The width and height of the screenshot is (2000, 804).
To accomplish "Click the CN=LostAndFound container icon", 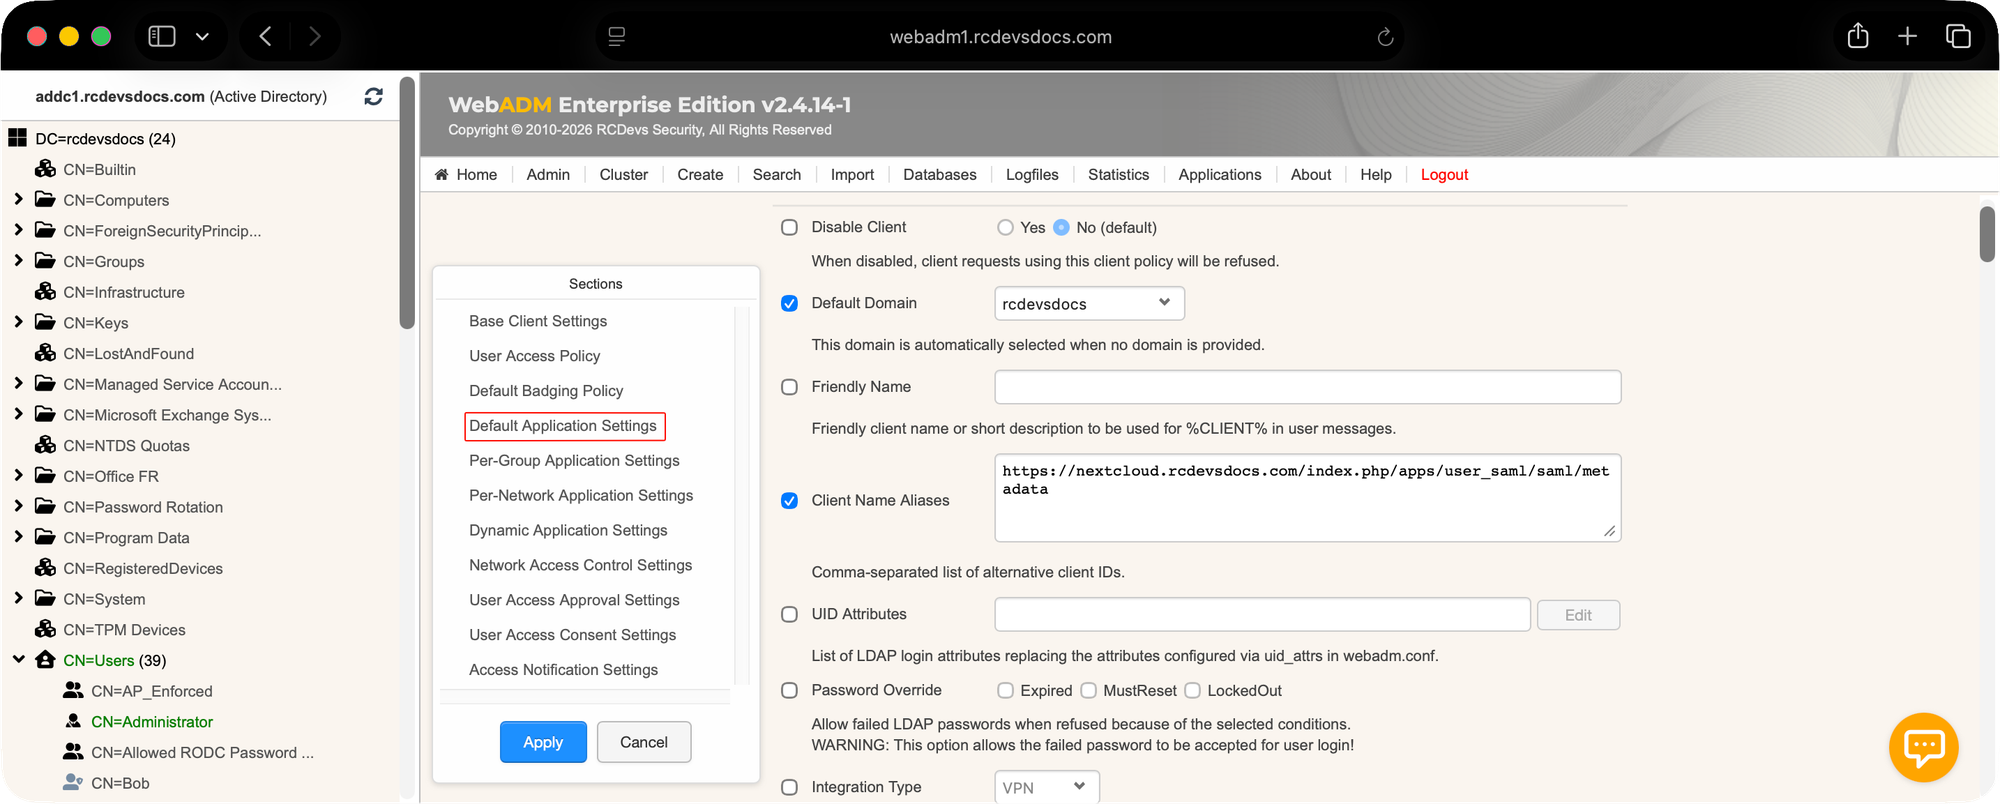I will tap(45, 353).
